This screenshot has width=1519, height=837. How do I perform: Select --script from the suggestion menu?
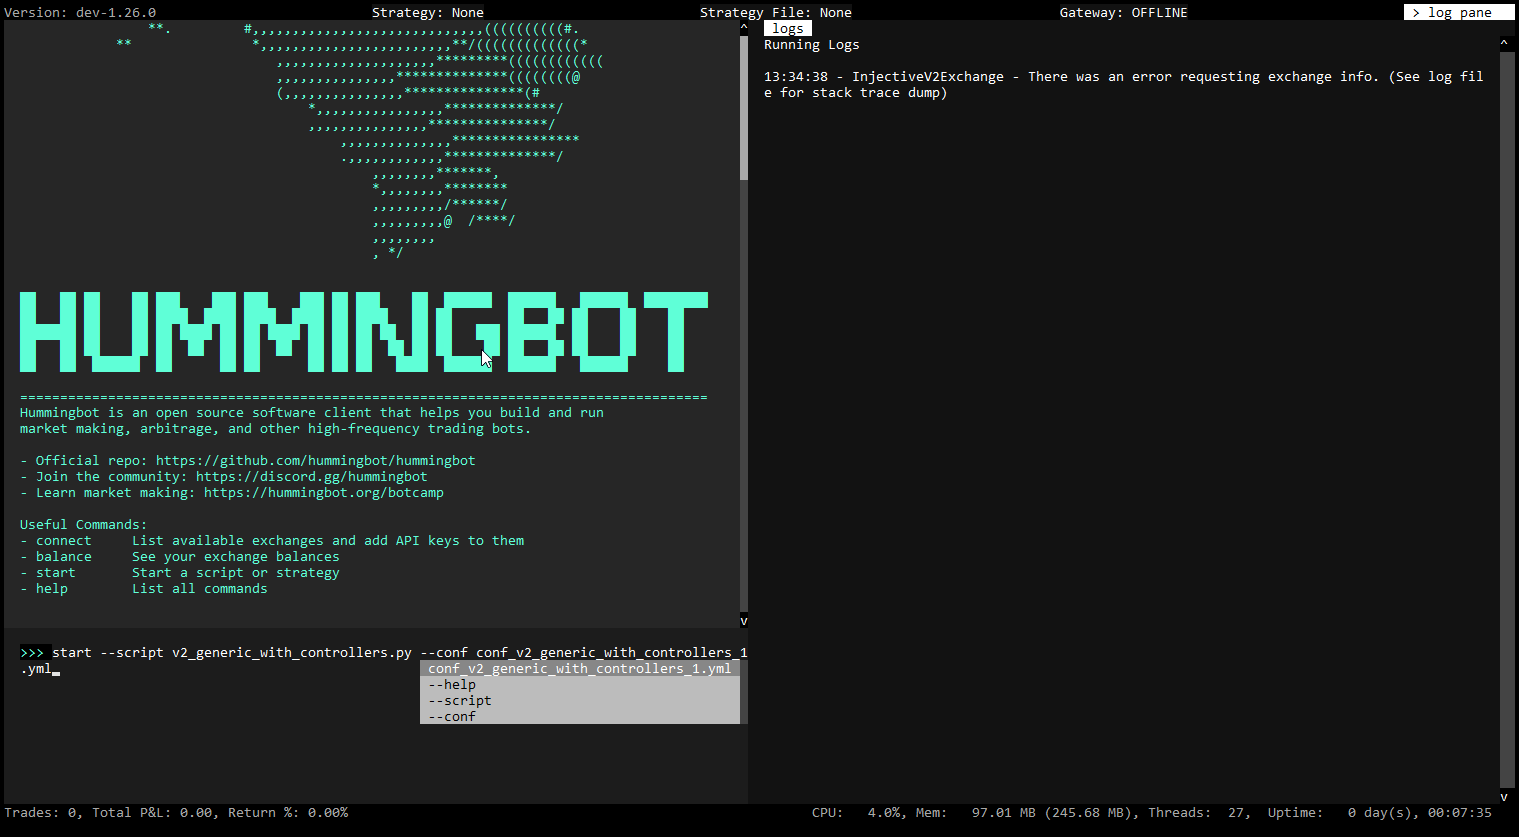pyautogui.click(x=459, y=700)
